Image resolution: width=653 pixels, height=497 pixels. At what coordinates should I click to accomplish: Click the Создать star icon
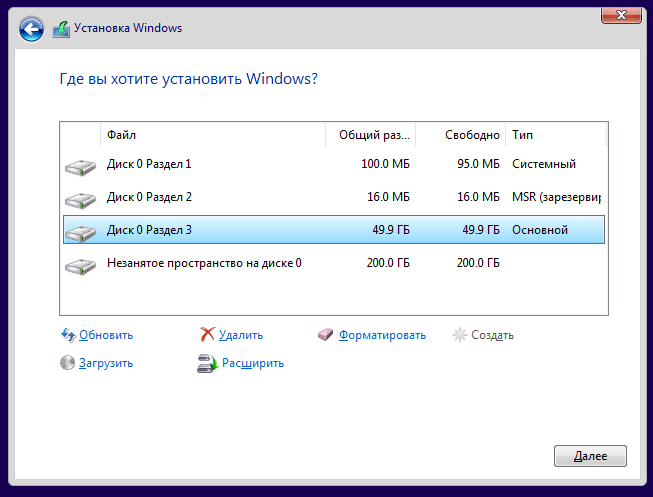459,335
